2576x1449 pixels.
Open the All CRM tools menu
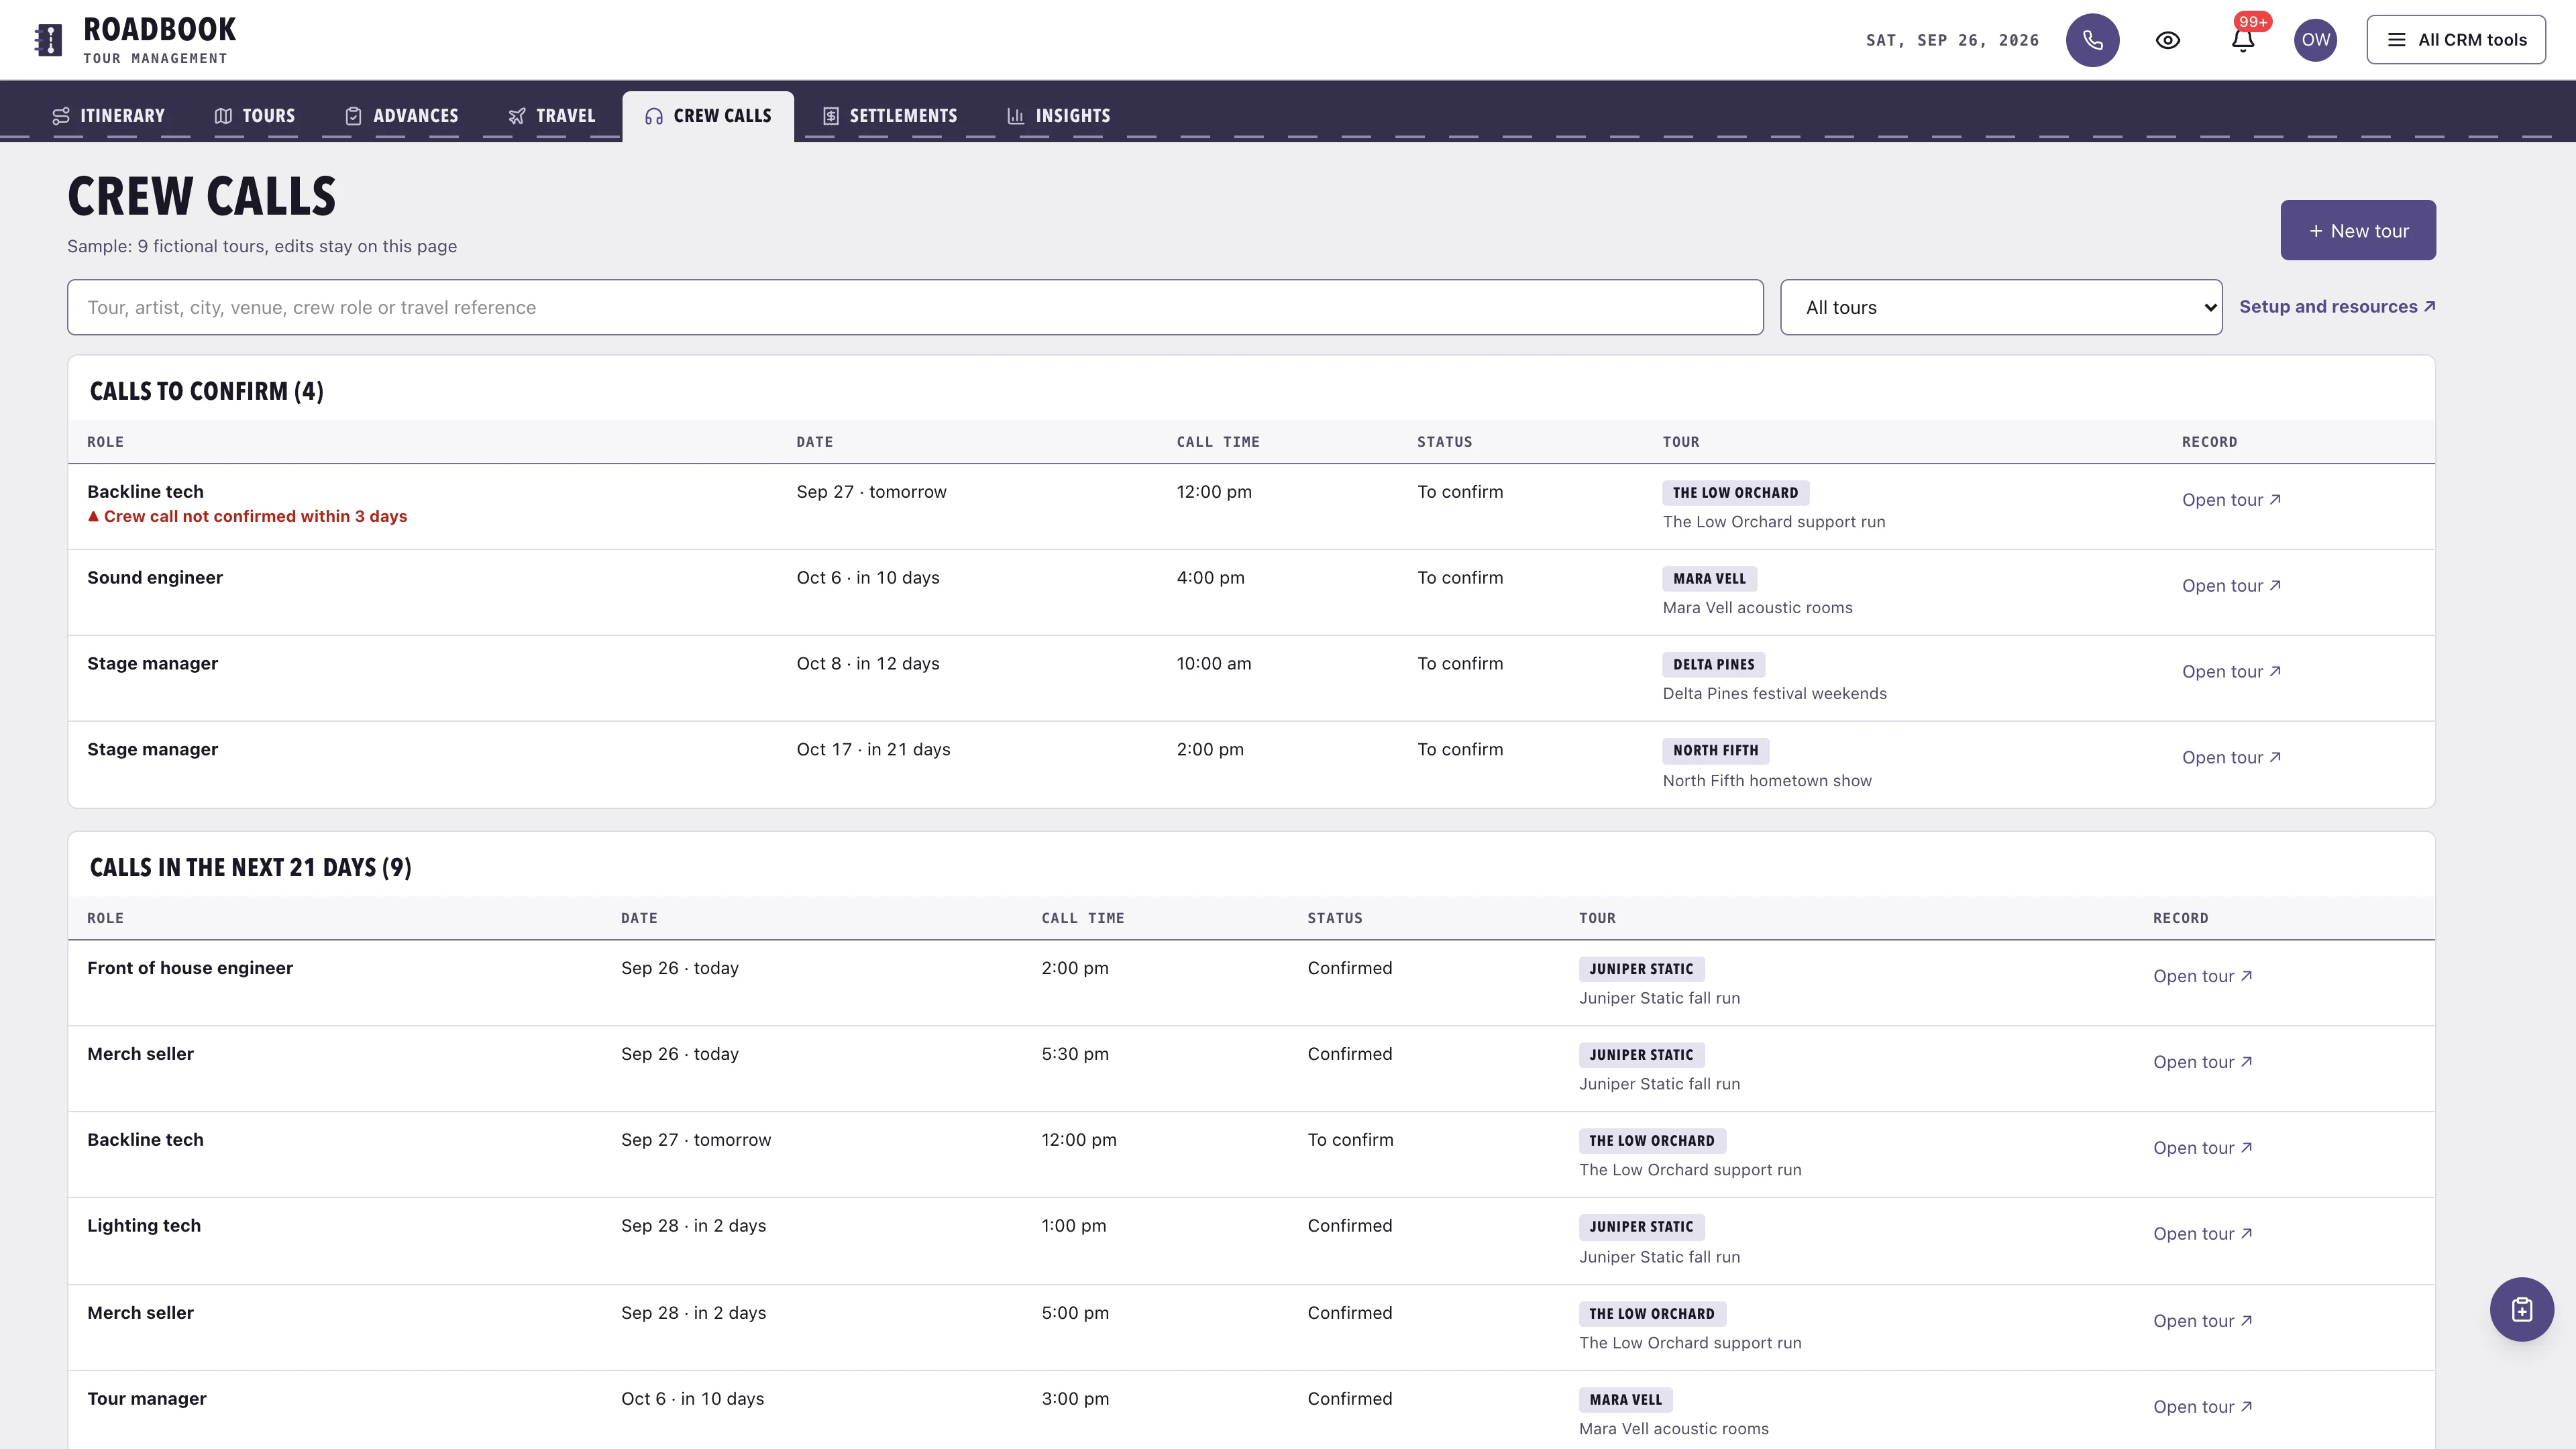2456,40
